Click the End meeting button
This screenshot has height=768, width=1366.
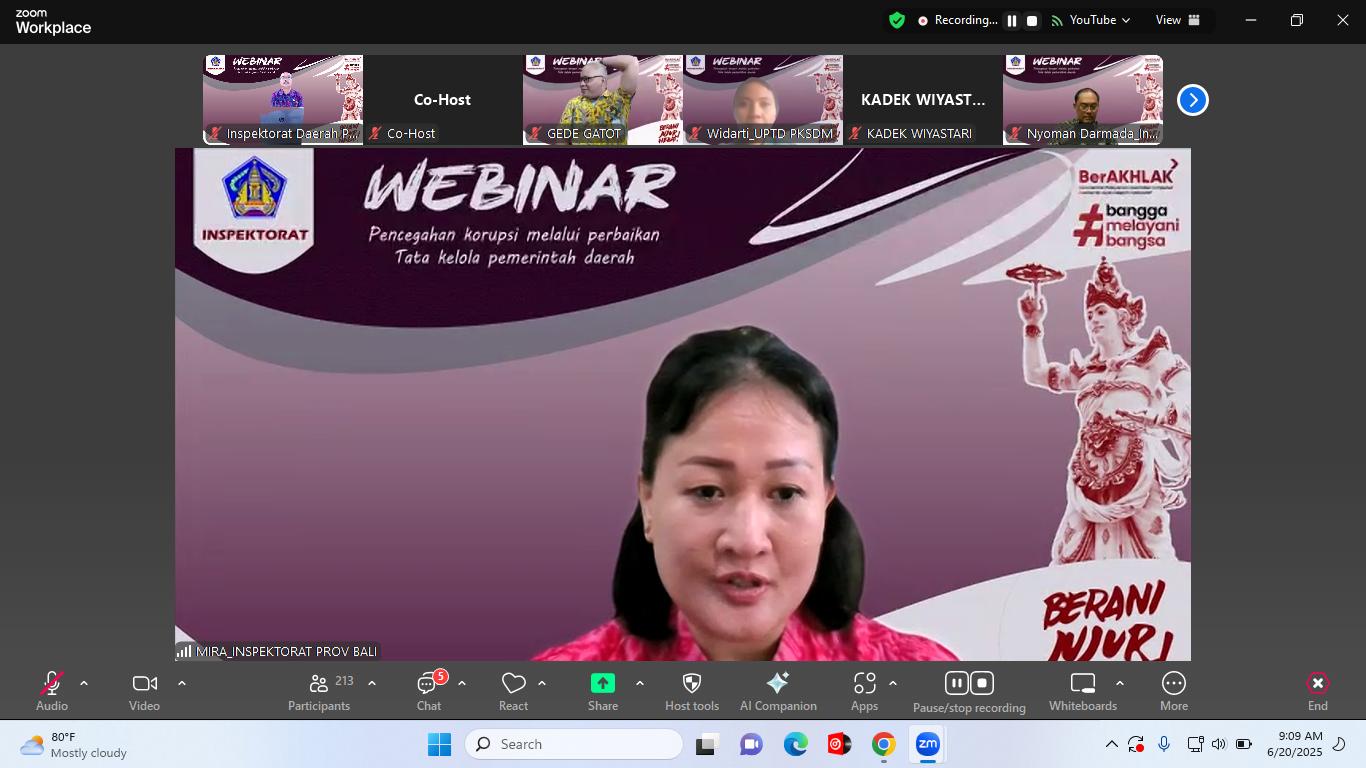[1317, 691]
